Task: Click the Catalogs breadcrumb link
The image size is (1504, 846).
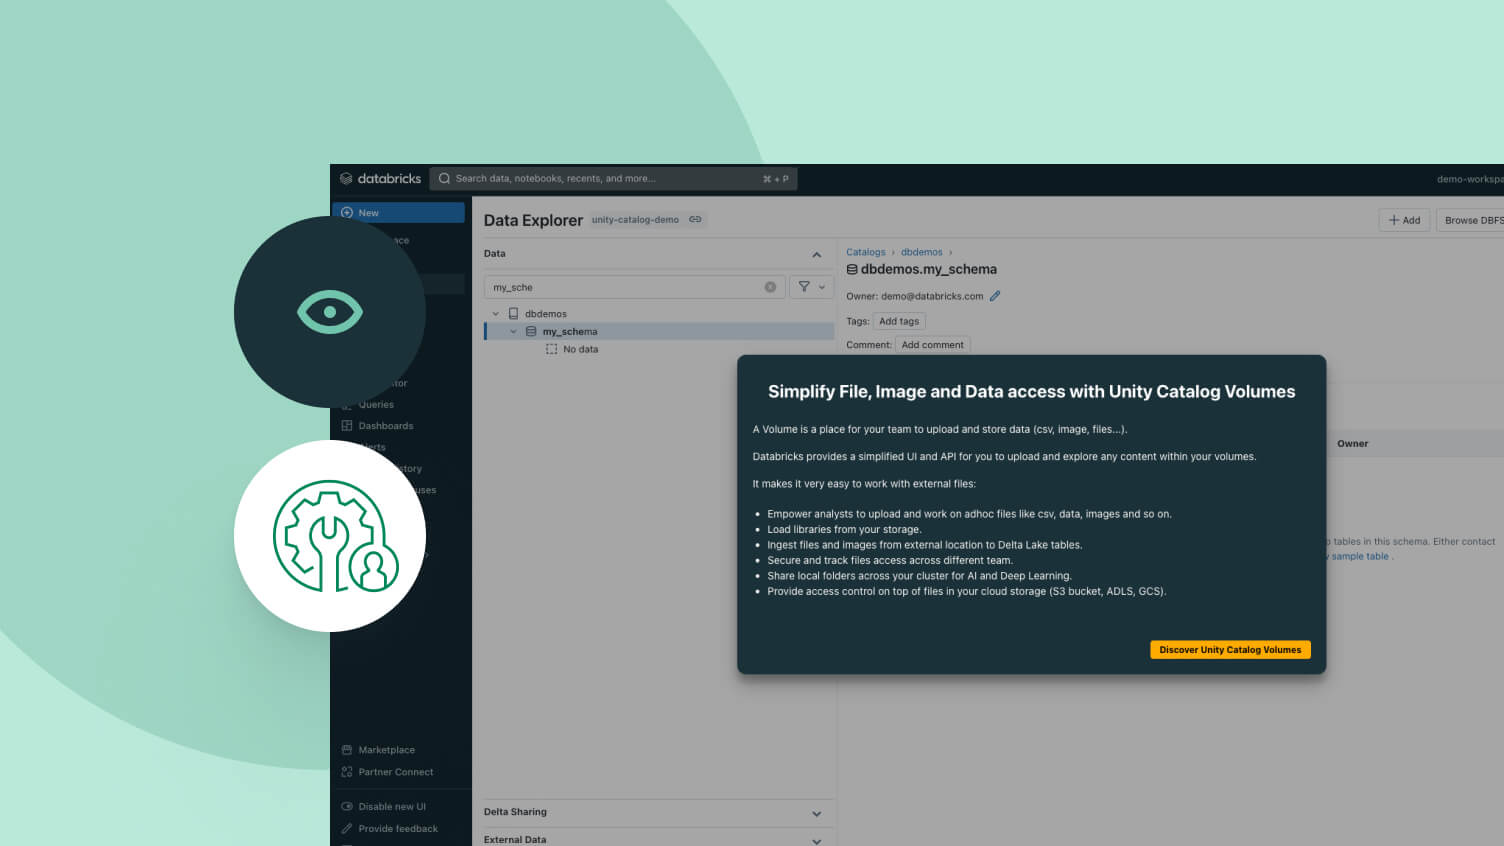Action: (865, 252)
